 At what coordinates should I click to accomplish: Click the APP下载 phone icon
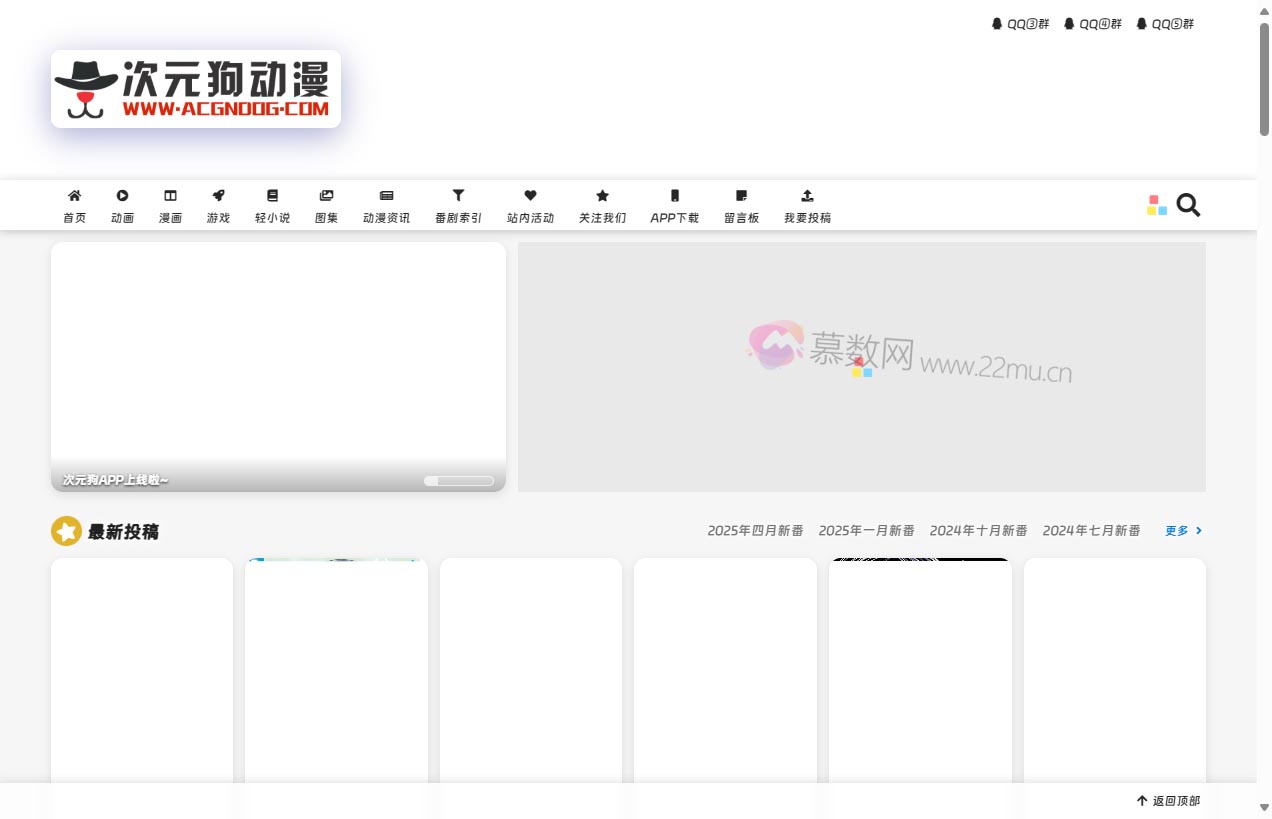coord(674,196)
